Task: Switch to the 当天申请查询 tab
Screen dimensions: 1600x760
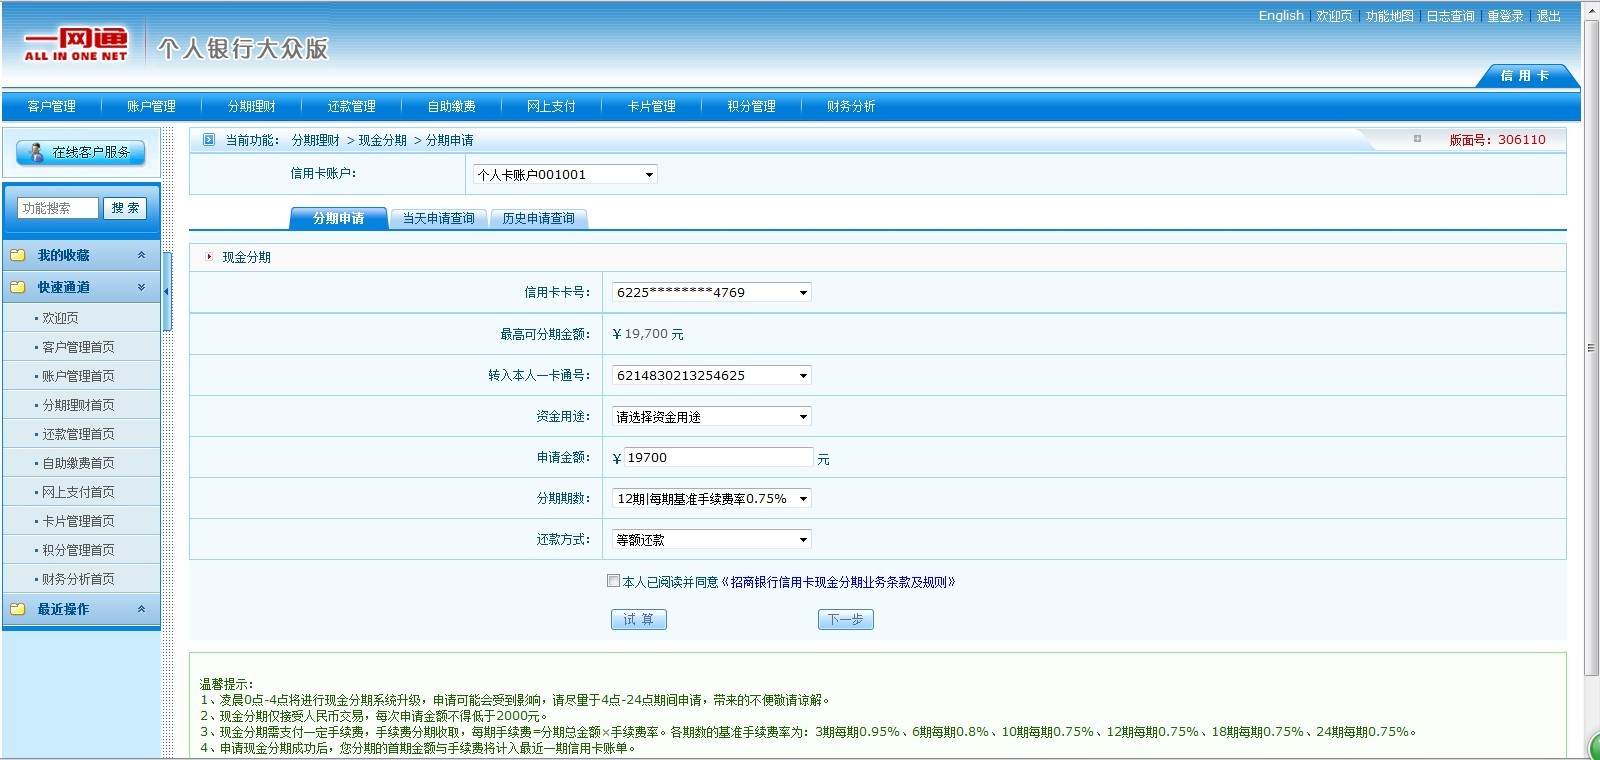Action: (439, 218)
